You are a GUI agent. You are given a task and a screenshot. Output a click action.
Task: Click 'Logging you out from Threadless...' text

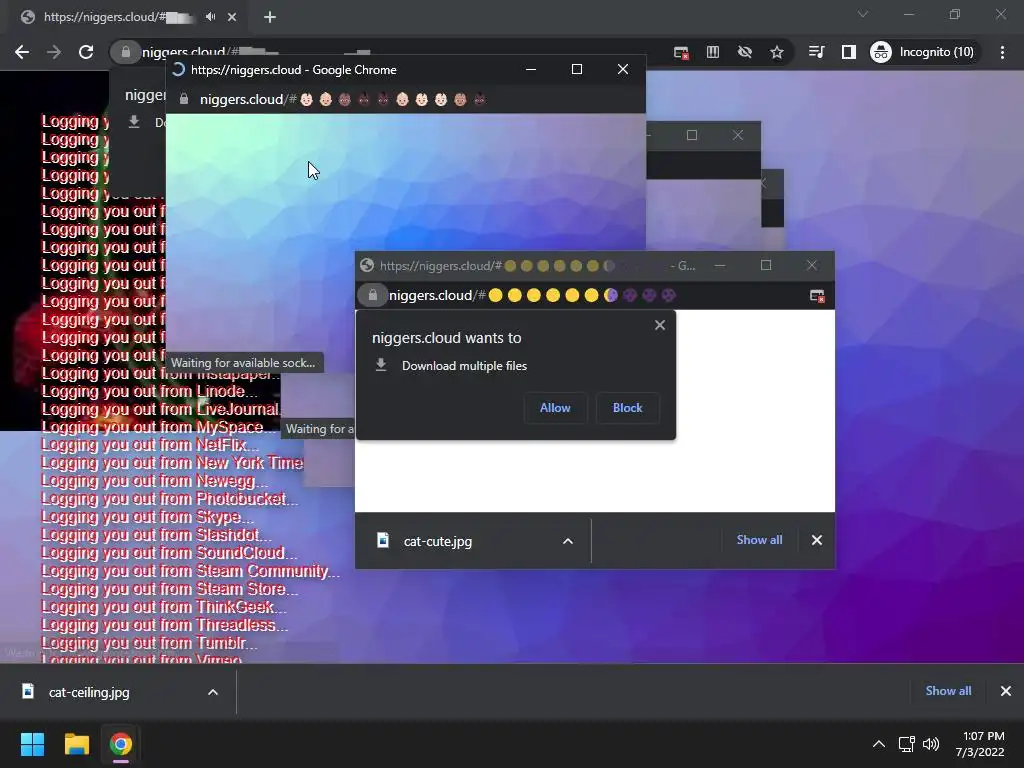[x=165, y=624]
